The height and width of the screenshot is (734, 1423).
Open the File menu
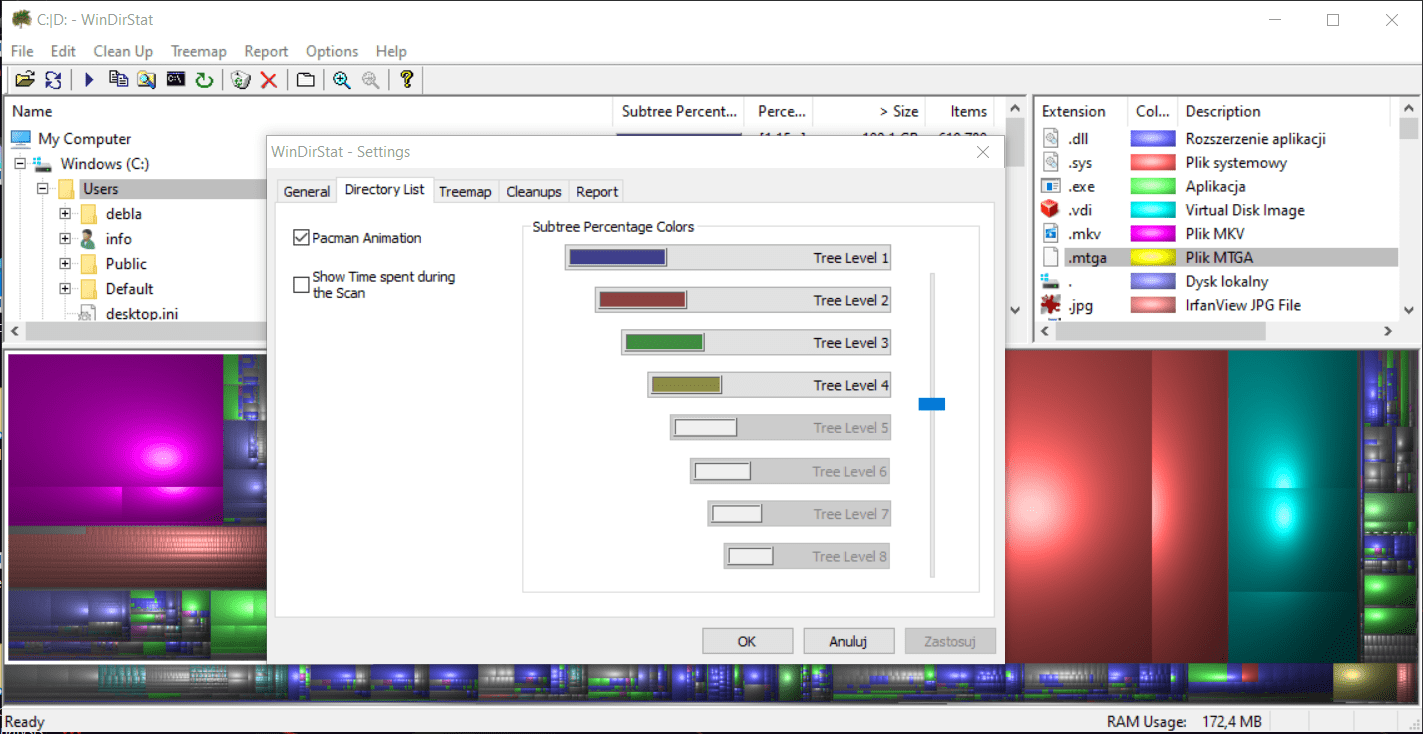[22, 51]
